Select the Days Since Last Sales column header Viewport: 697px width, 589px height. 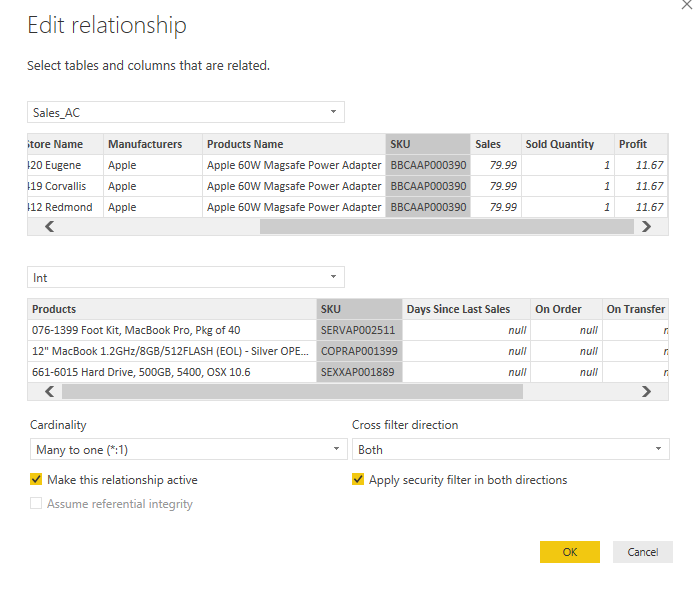pyautogui.click(x=466, y=309)
